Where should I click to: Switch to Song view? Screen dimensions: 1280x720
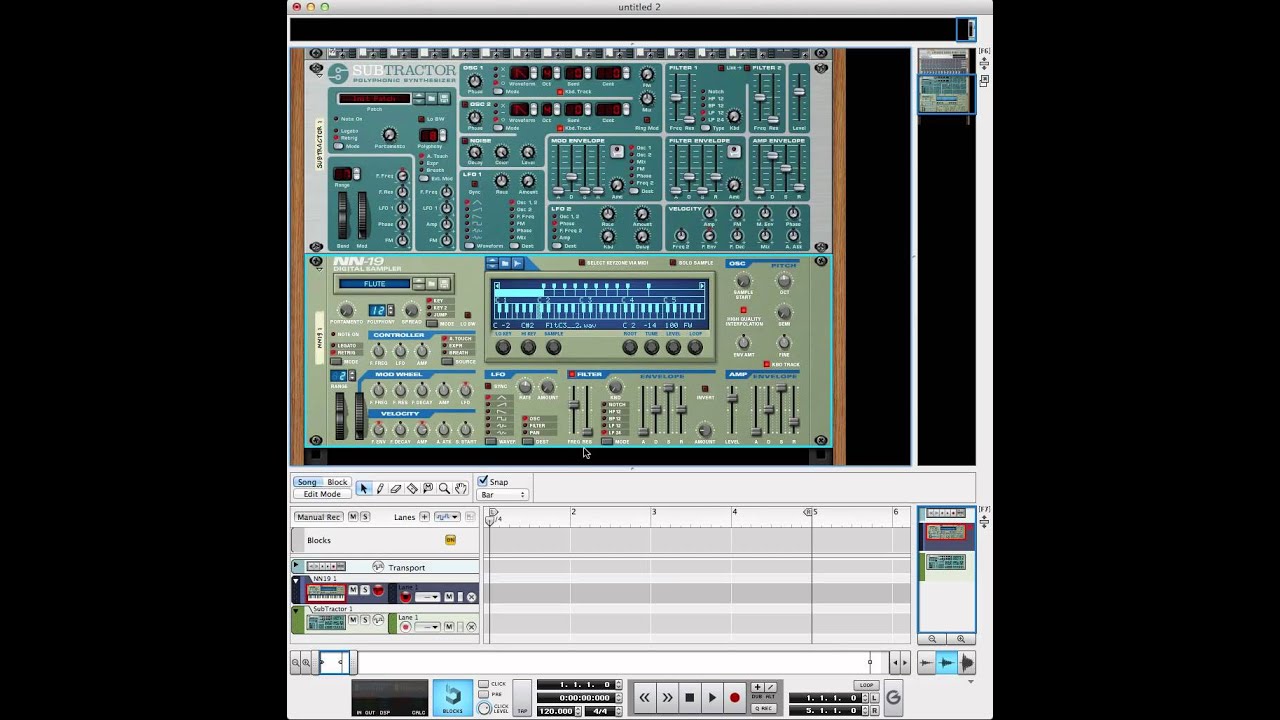coord(307,482)
